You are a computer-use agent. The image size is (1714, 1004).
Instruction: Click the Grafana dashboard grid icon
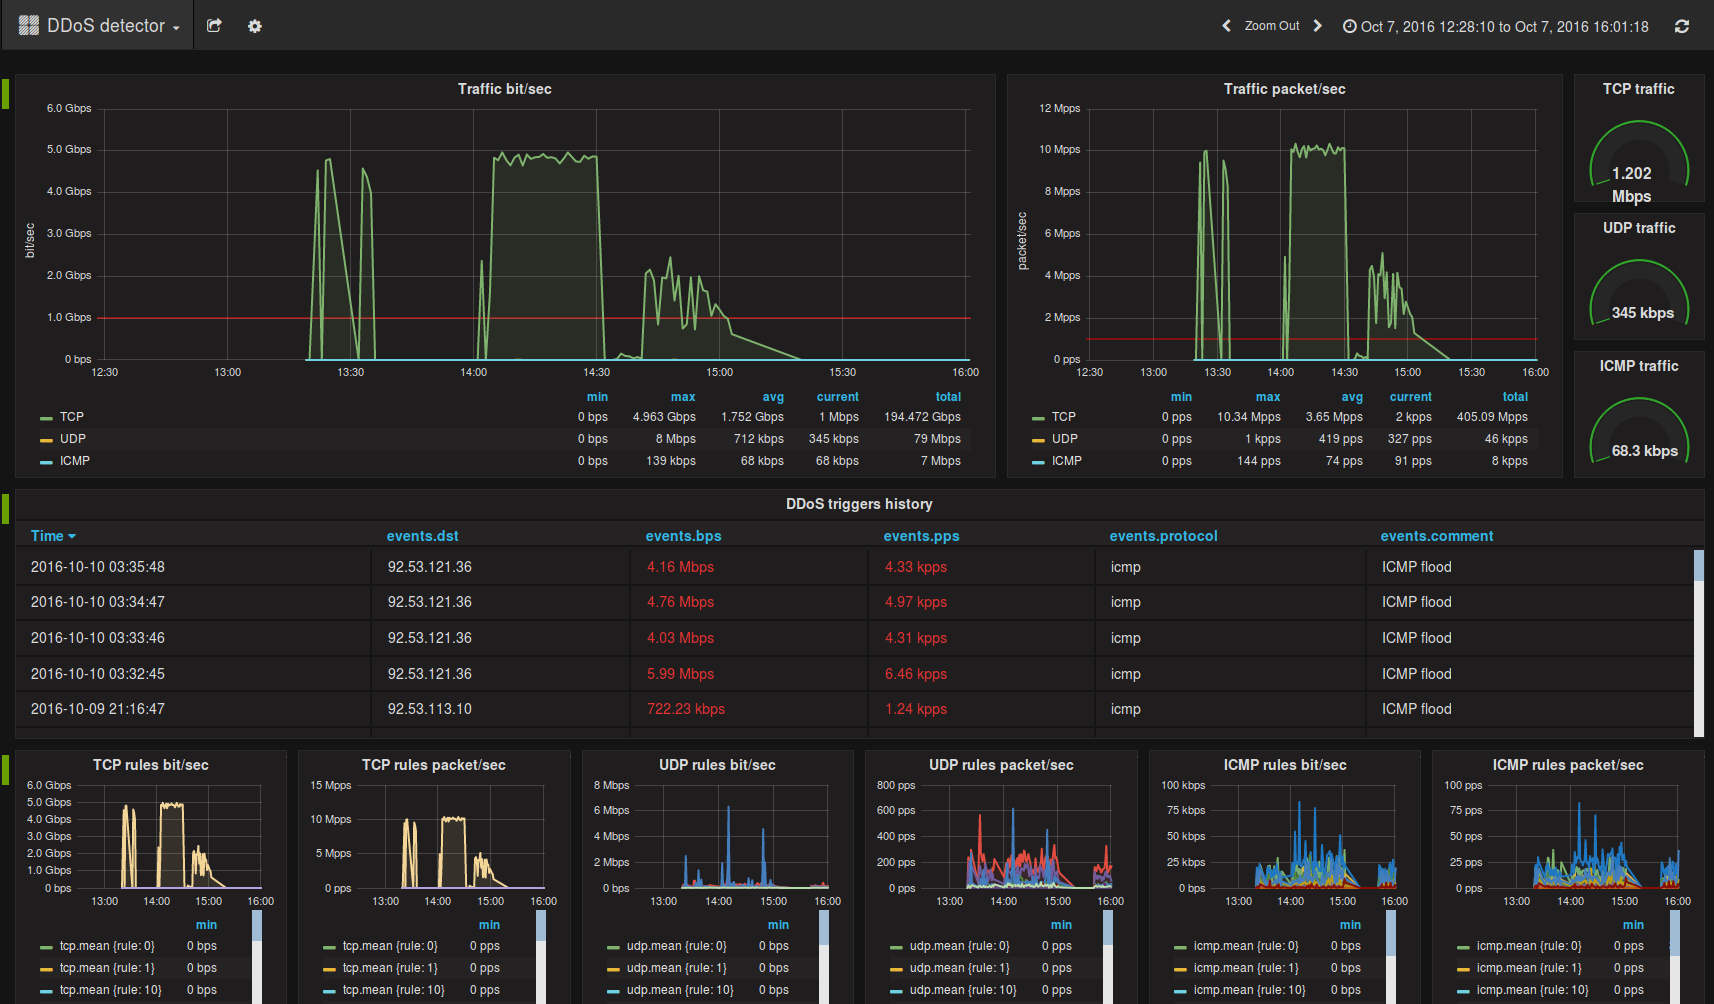coord(28,26)
